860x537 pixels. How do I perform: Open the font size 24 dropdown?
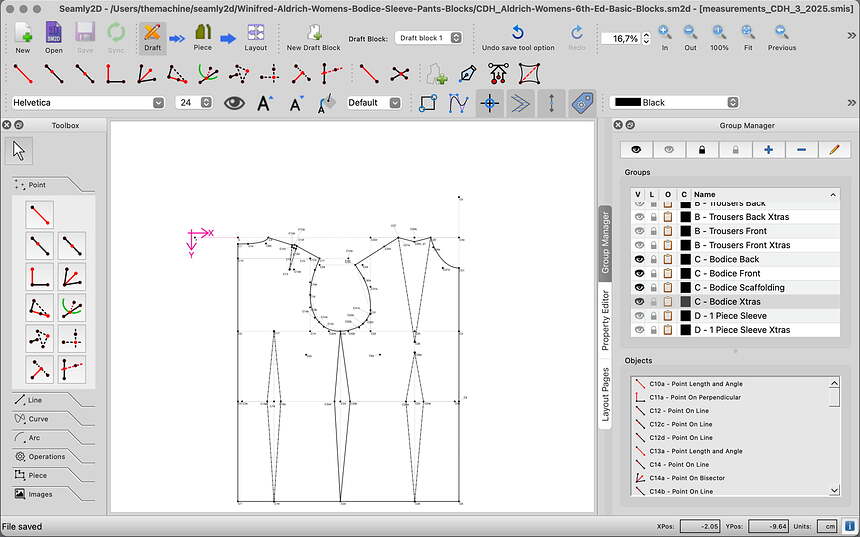(x=194, y=103)
